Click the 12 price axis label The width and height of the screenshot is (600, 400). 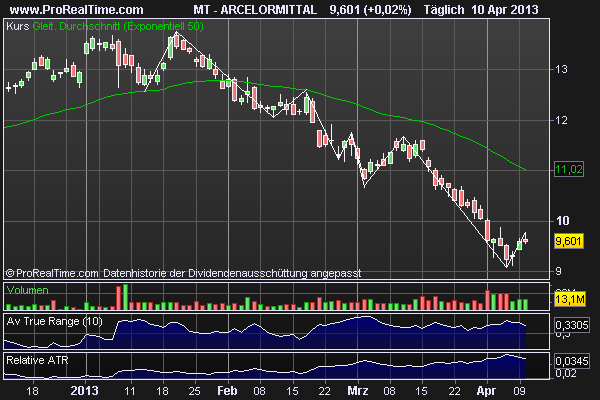pyautogui.click(x=561, y=120)
